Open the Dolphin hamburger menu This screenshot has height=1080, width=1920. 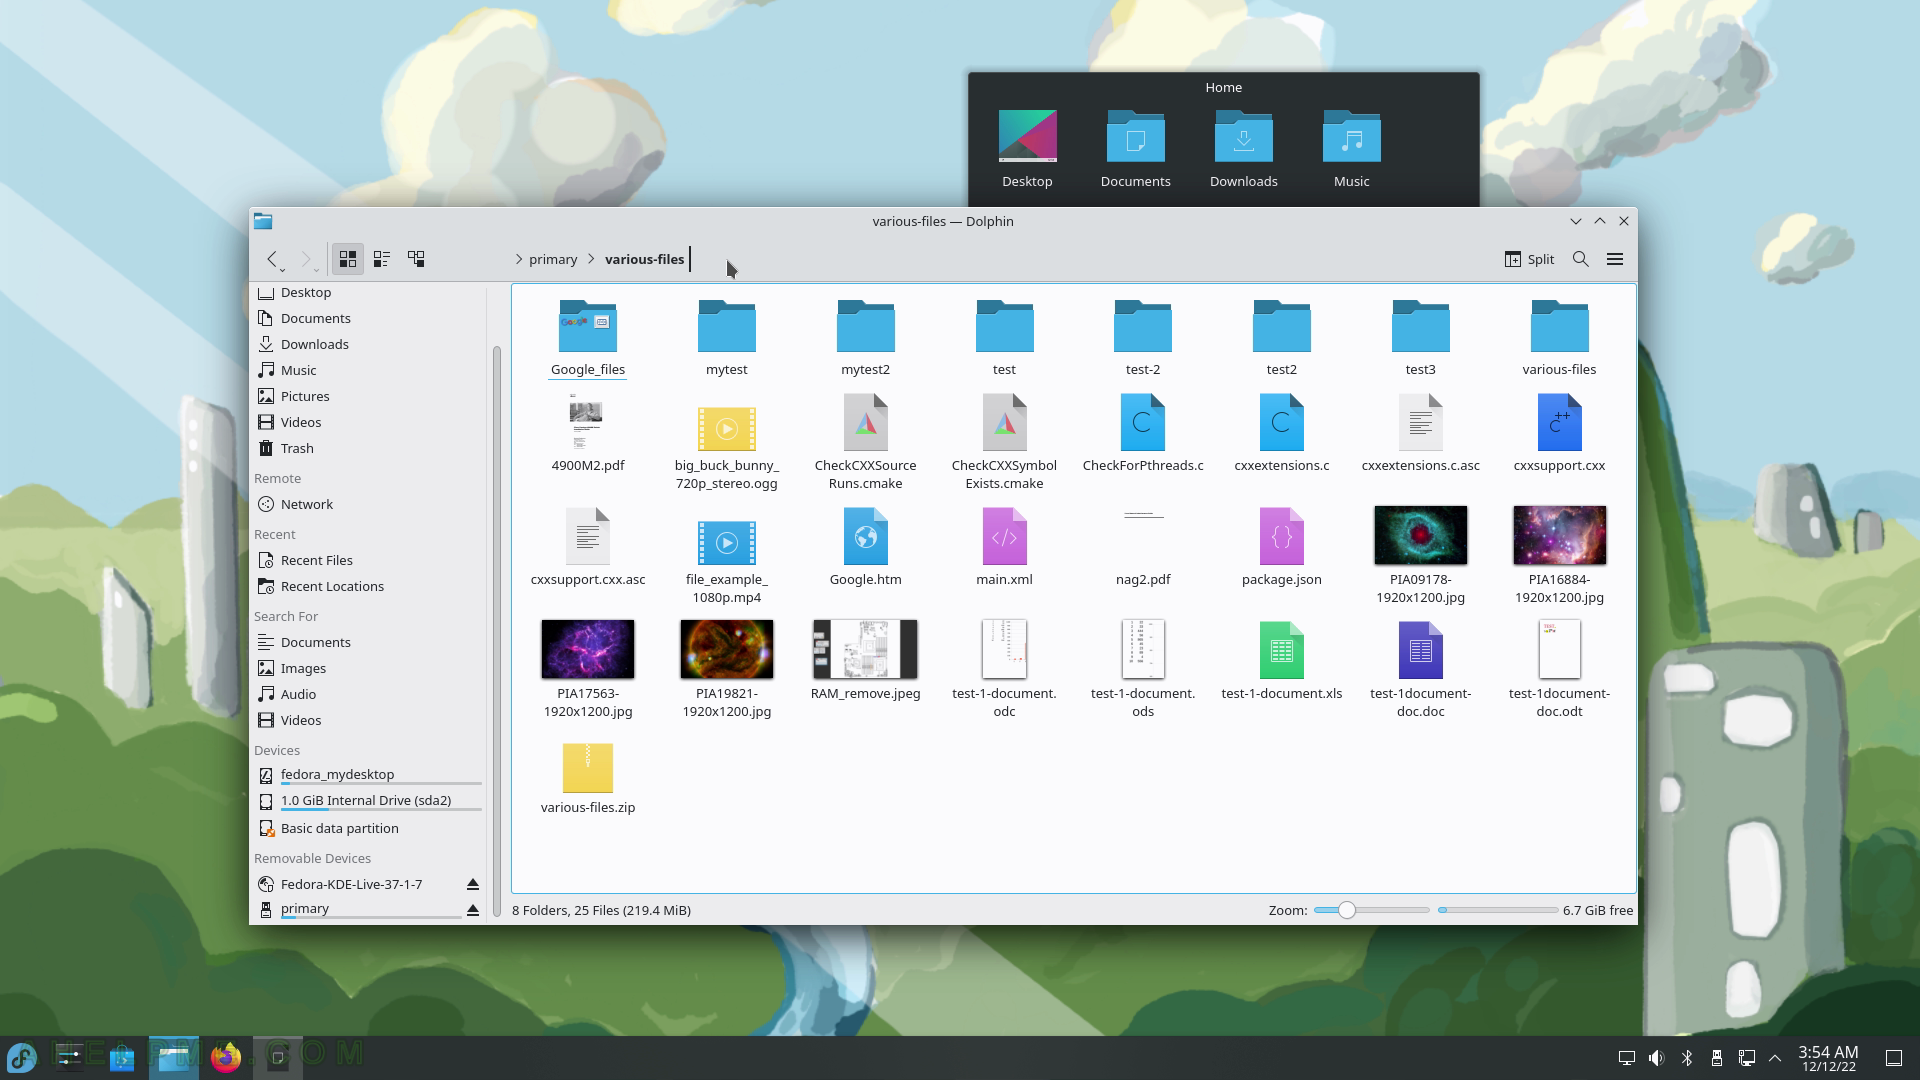(x=1615, y=259)
